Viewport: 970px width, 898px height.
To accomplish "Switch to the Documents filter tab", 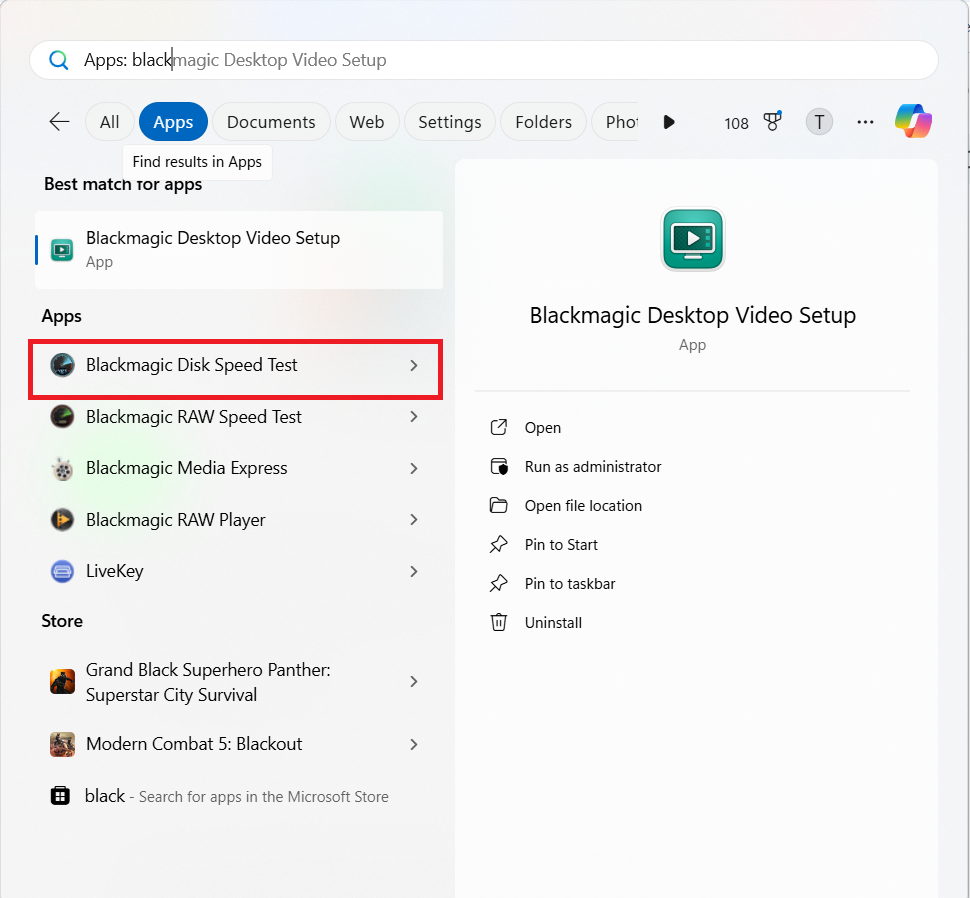I will 271,121.
